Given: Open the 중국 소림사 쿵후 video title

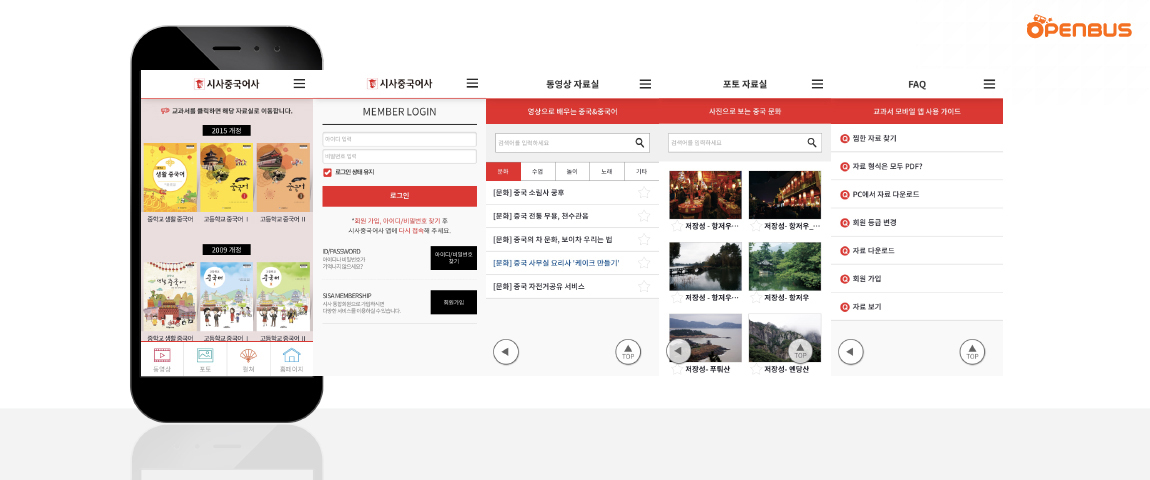Looking at the screenshot, I should (x=529, y=192).
